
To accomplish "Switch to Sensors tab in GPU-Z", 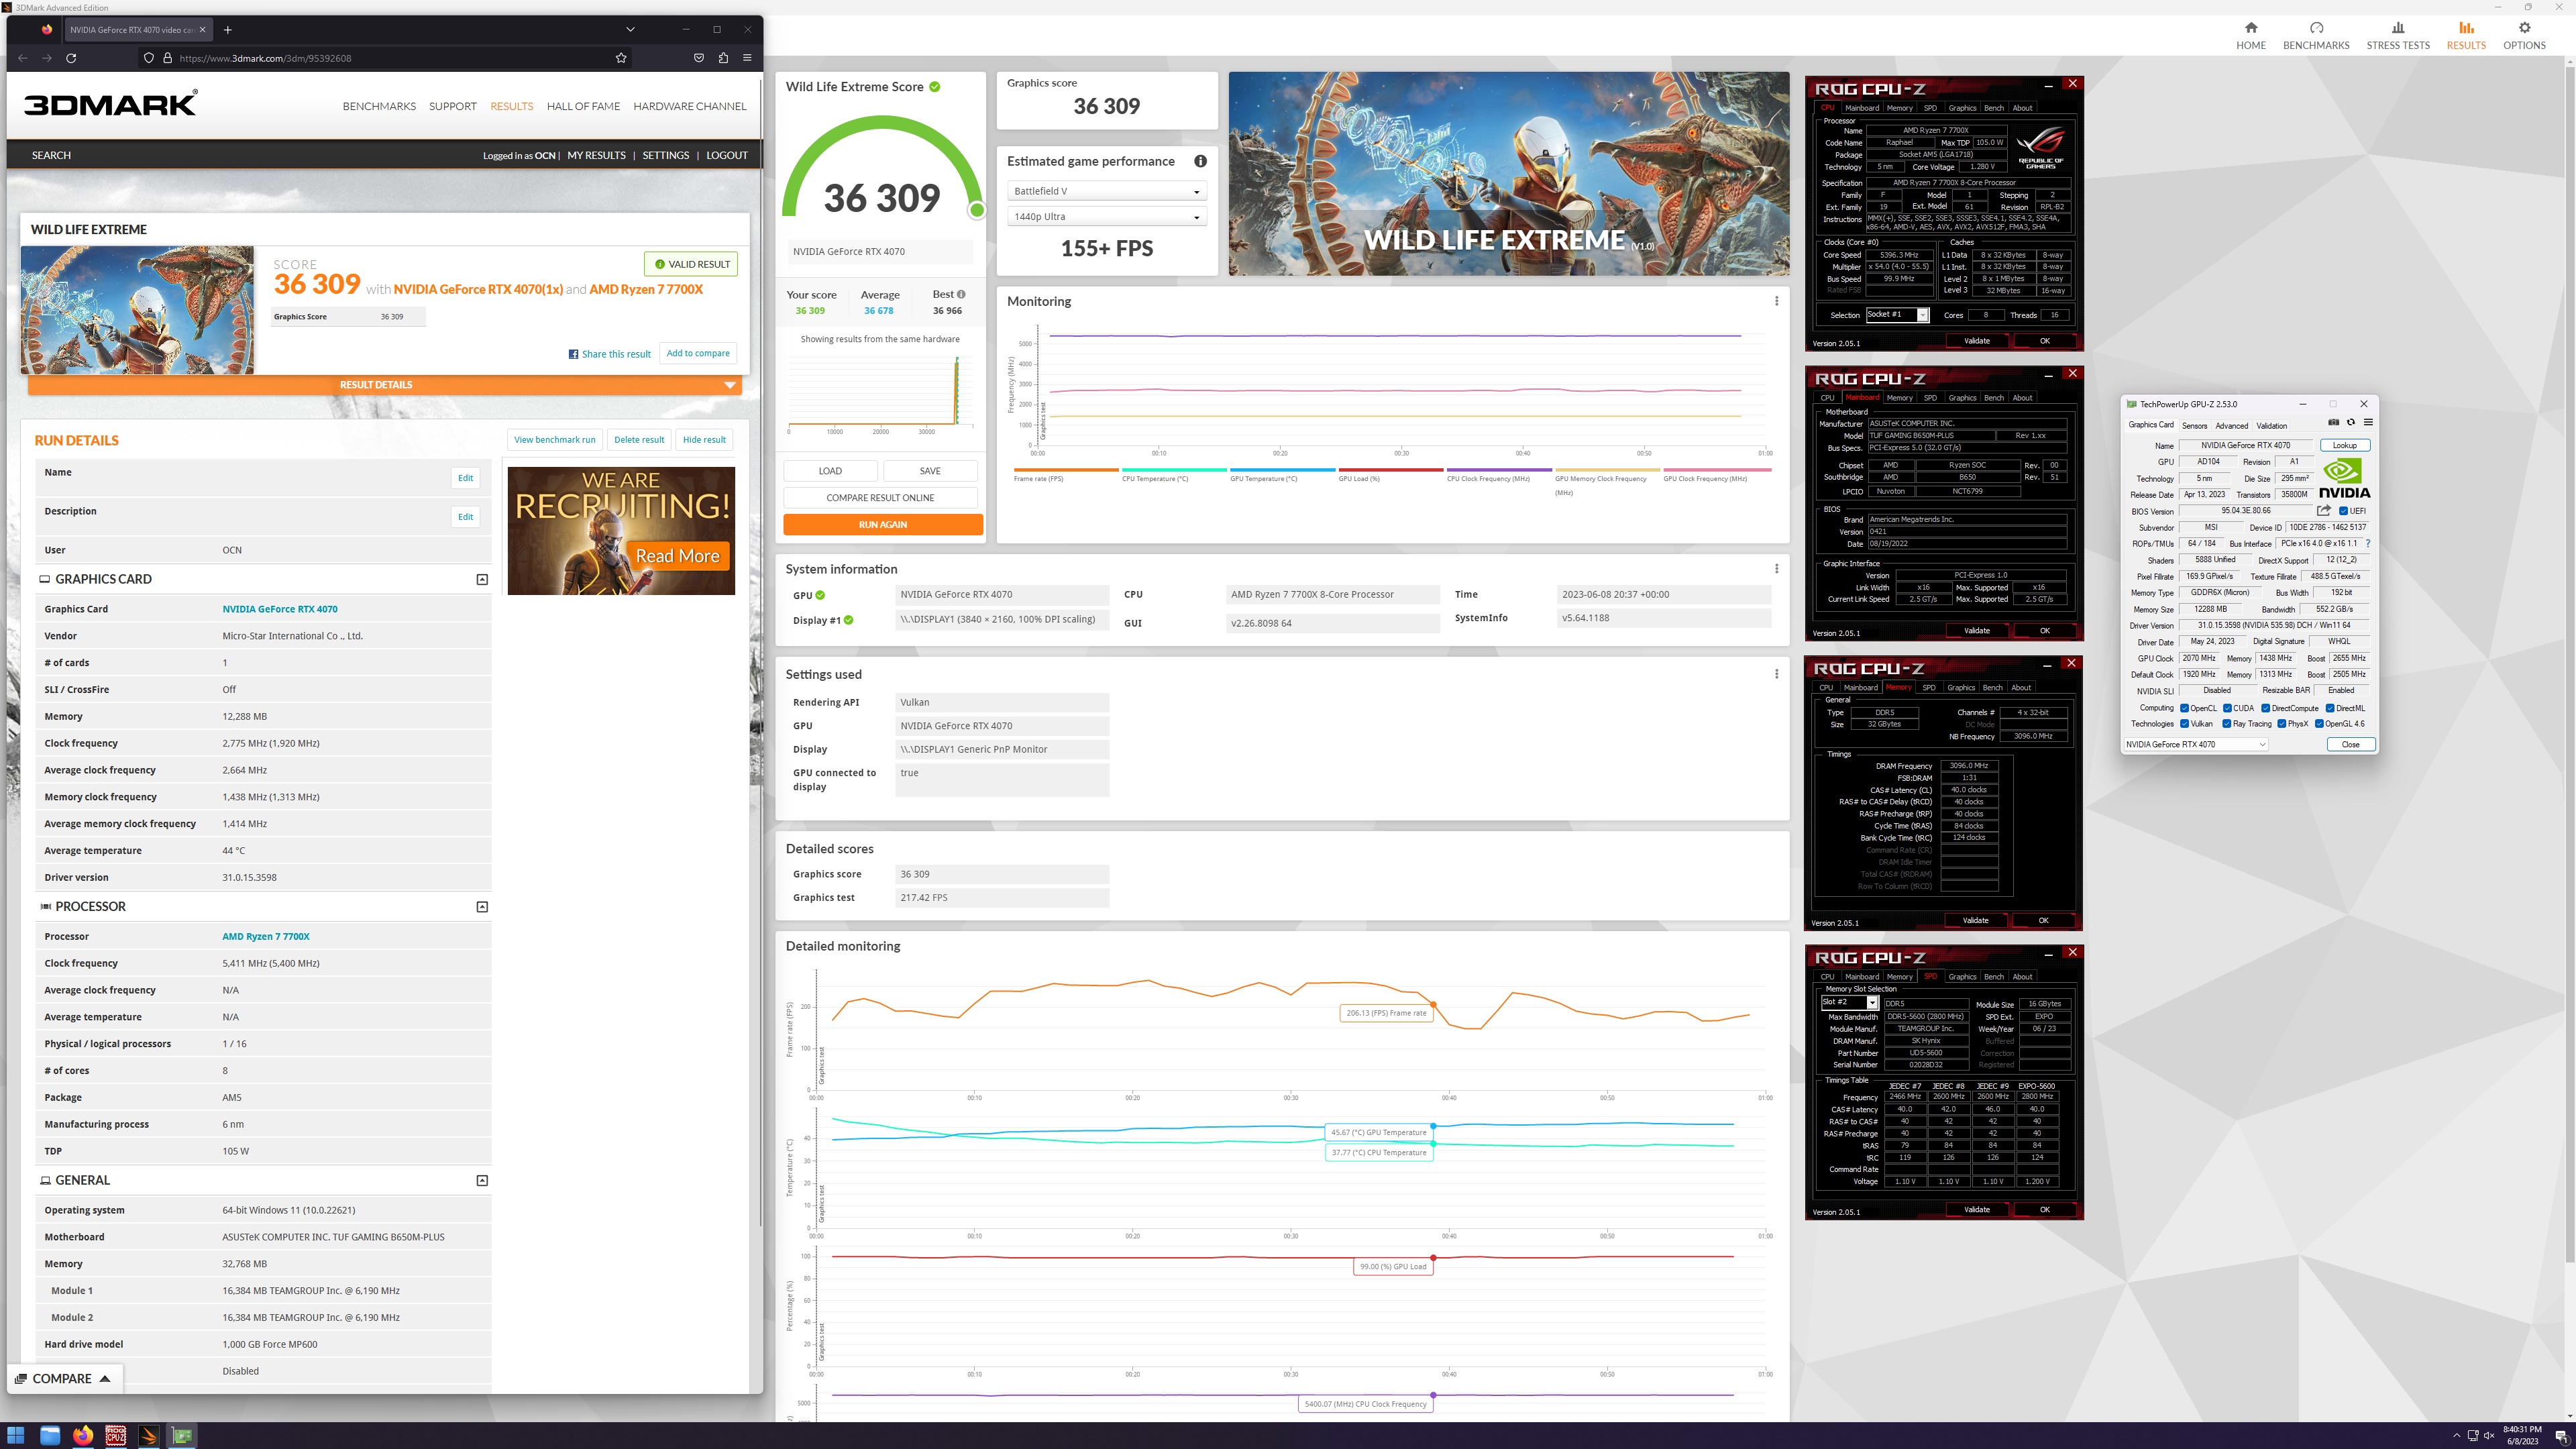I will (x=2194, y=426).
